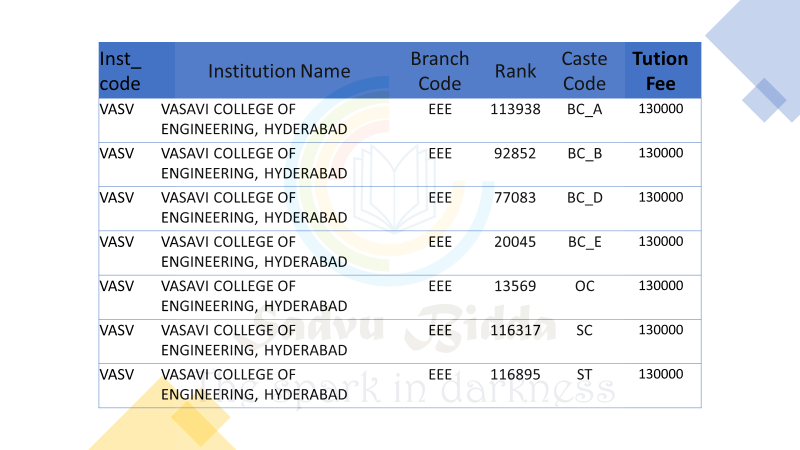Click the Tution Fee column header
Screen dimensions: 800x450
tap(660, 71)
